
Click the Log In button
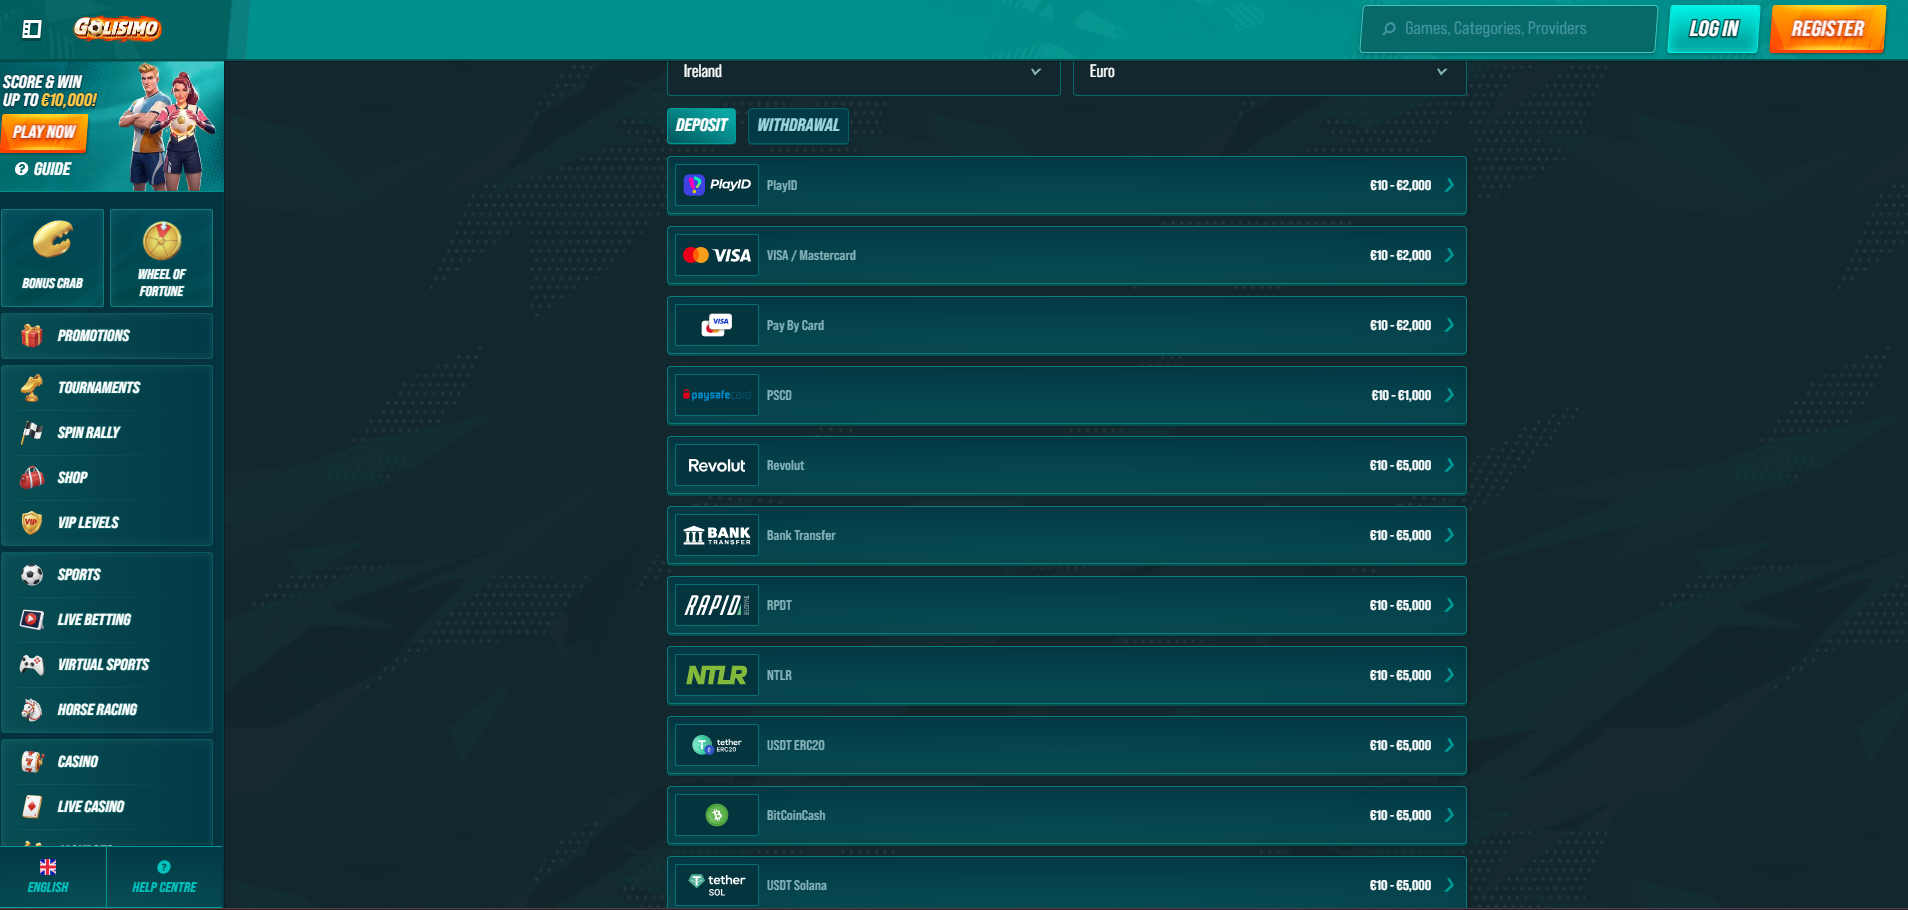1714,29
